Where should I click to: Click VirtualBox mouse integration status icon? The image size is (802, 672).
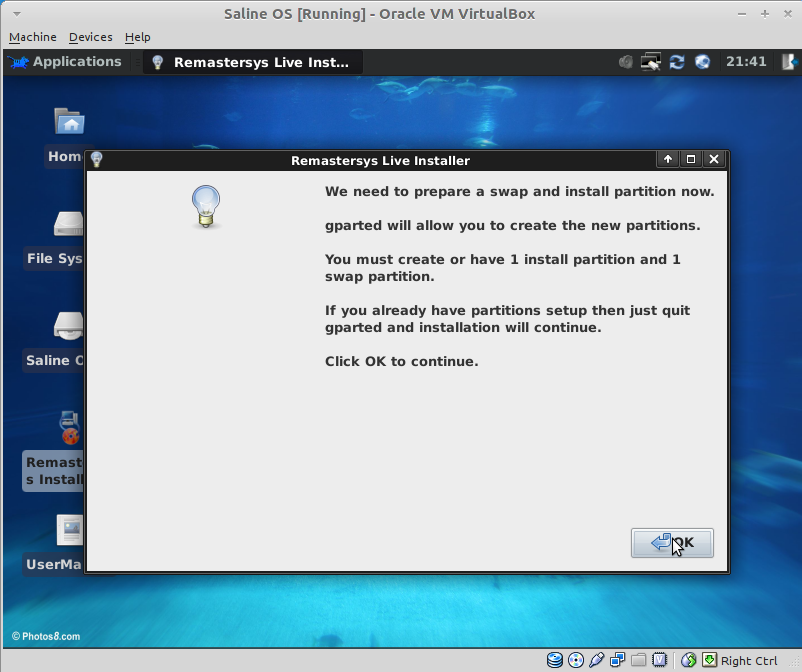tap(688, 660)
